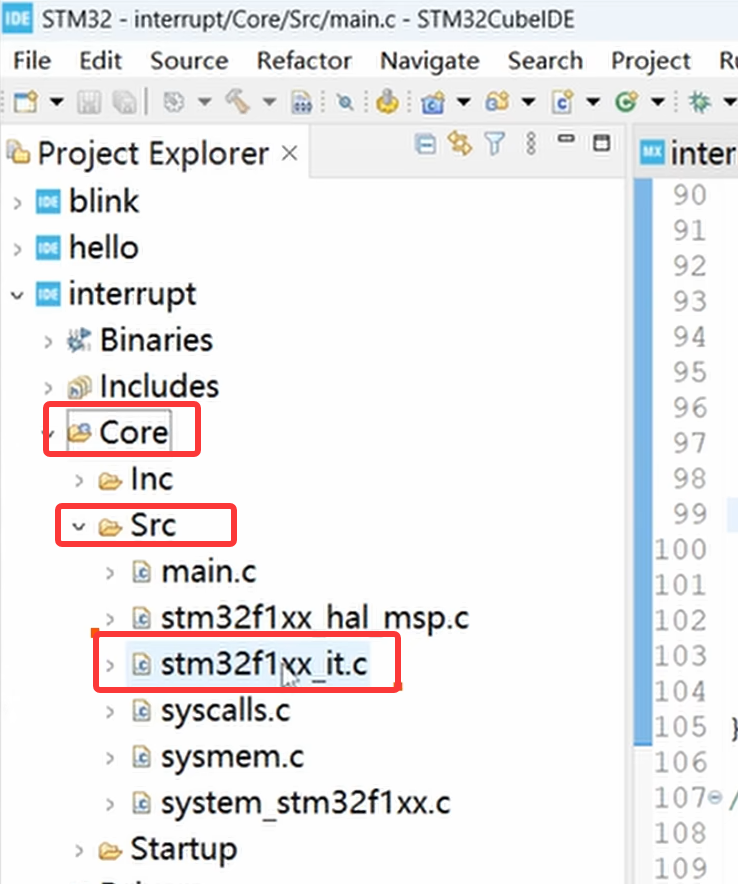Select the Inc folder
The height and width of the screenshot is (884, 738).
pyautogui.click(x=152, y=479)
